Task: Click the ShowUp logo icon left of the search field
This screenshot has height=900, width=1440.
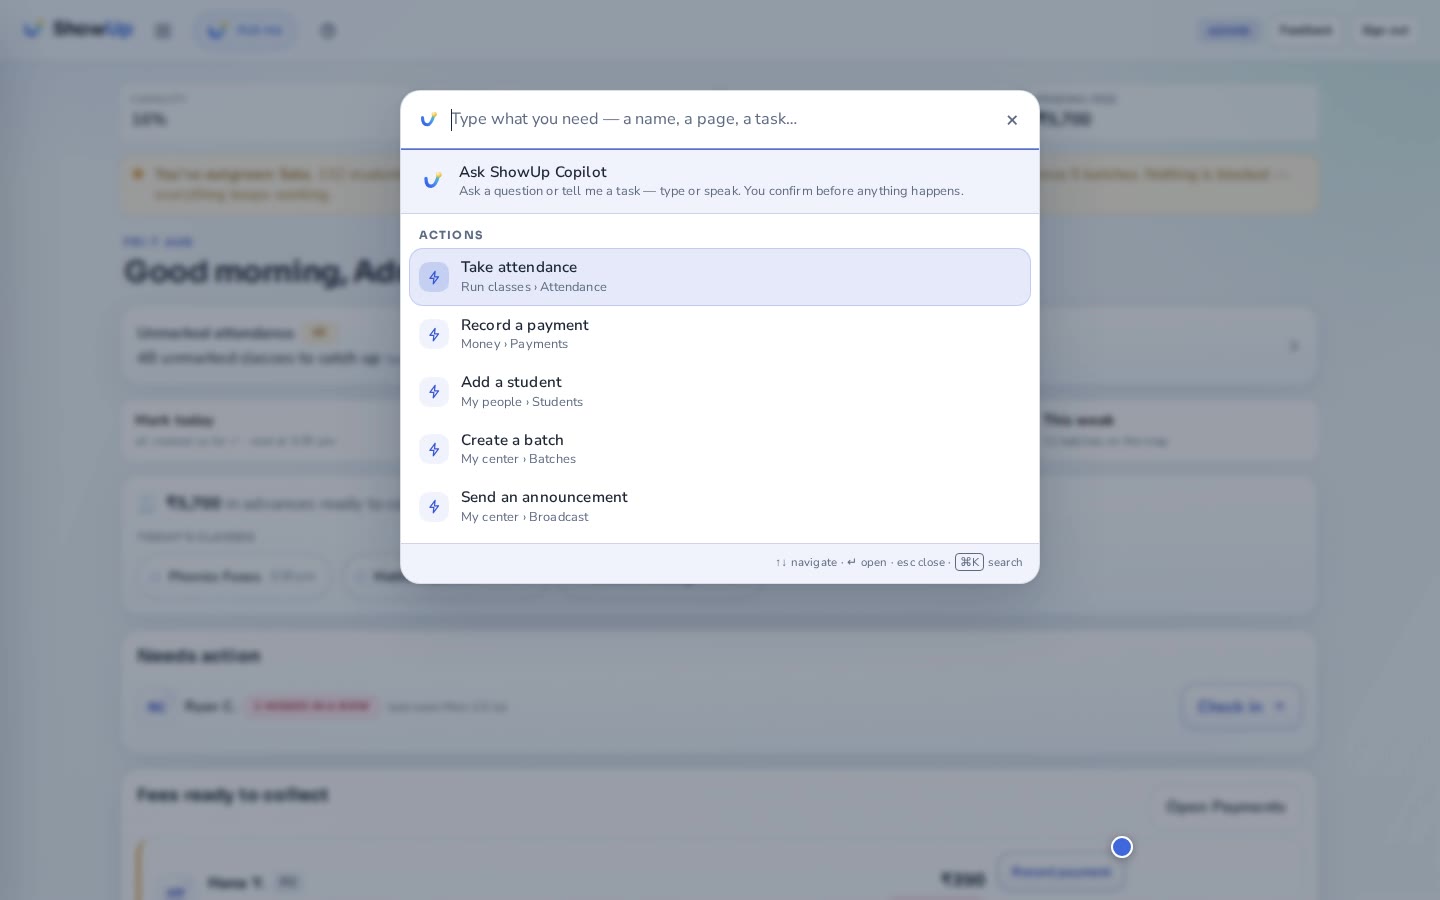Action: point(428,119)
